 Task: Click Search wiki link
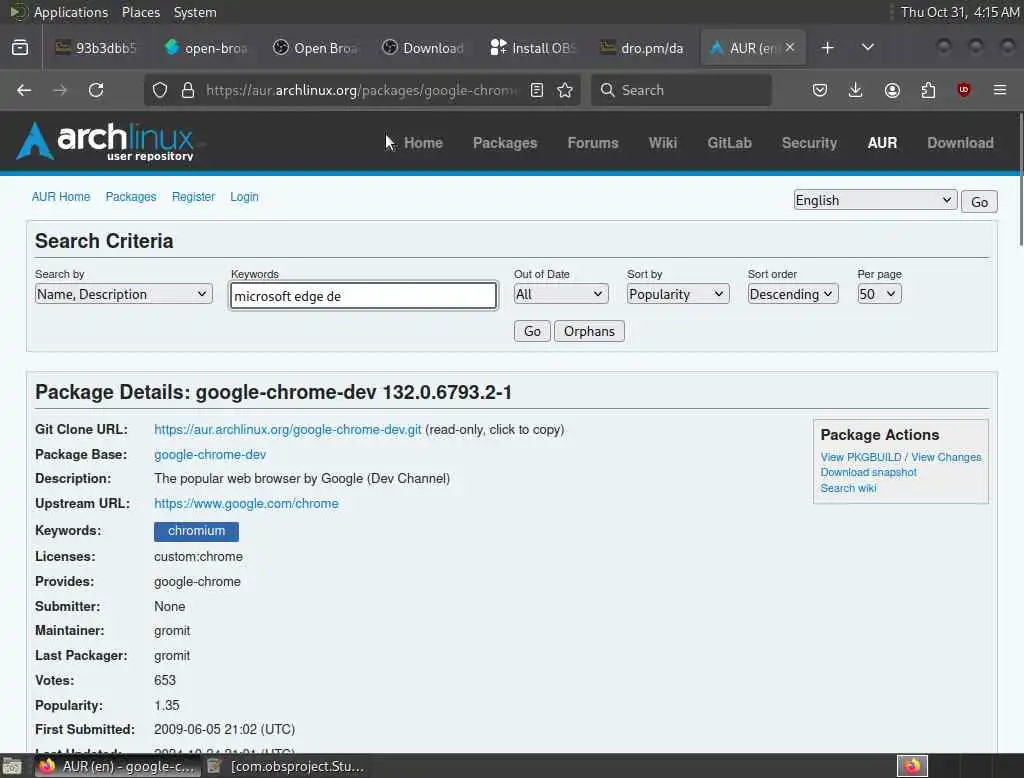pos(848,488)
